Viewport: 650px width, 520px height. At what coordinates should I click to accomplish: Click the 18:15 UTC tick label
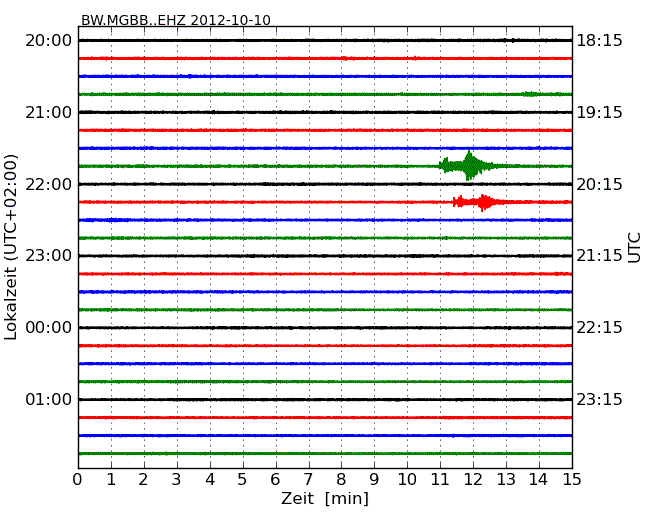pos(599,41)
